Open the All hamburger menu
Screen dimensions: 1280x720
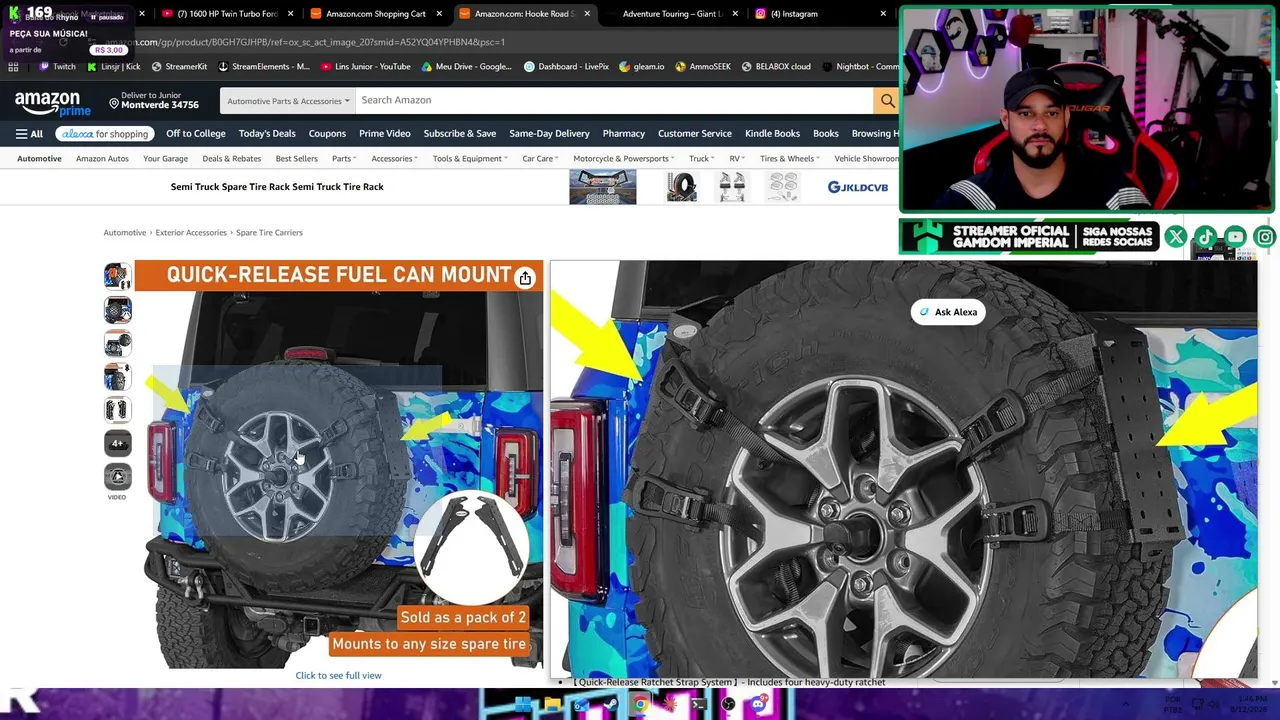coord(29,134)
